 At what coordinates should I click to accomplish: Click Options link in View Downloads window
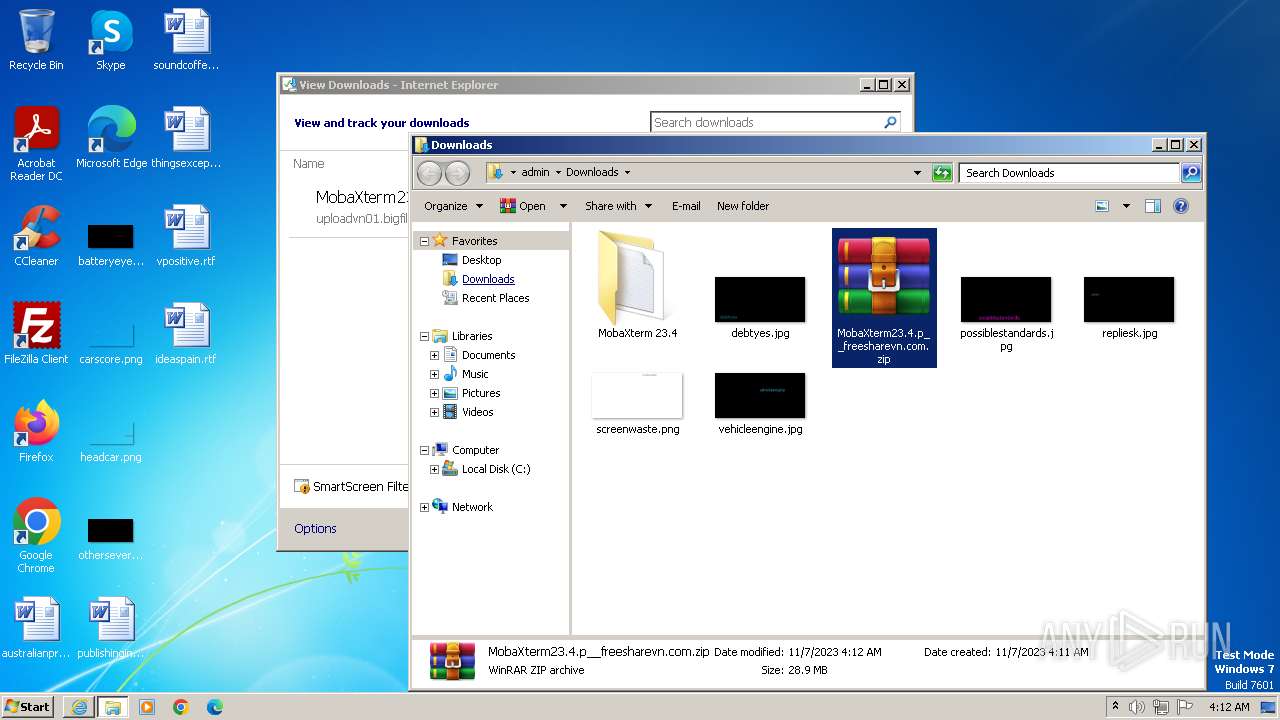(315, 528)
